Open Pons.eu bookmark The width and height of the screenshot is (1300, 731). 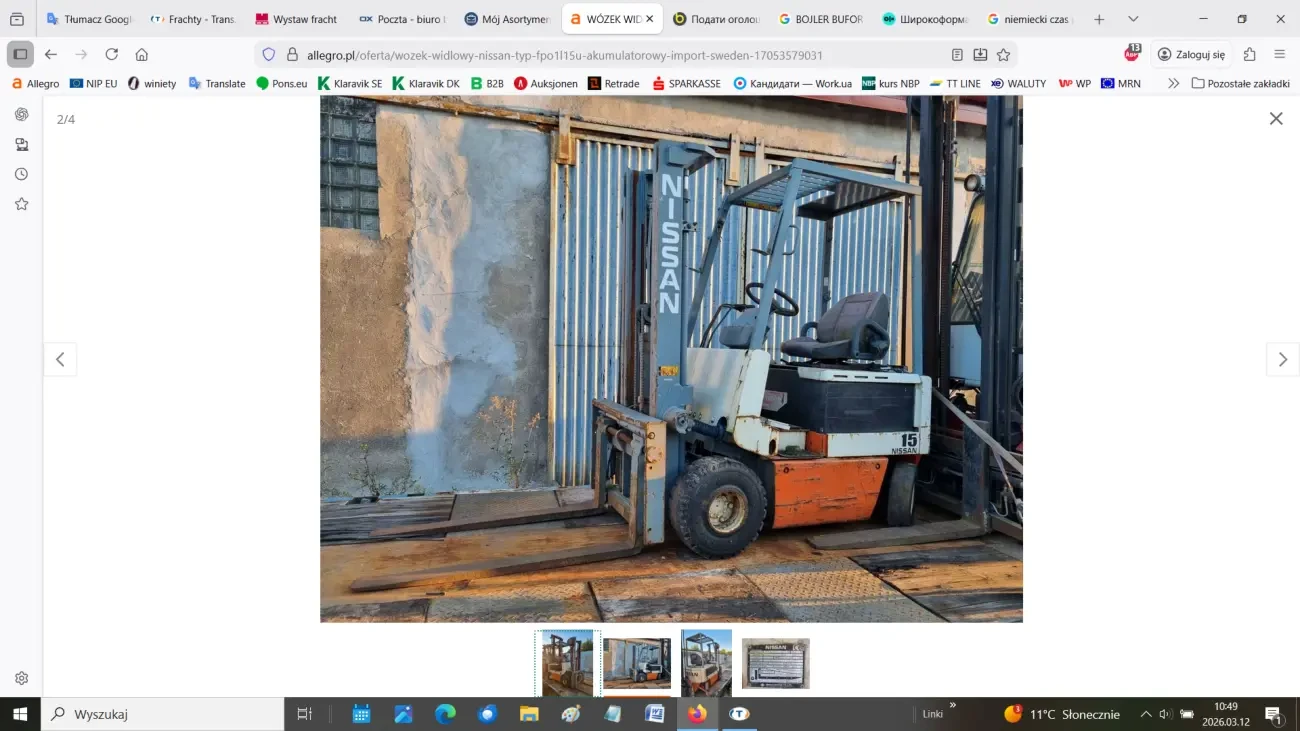coord(281,83)
